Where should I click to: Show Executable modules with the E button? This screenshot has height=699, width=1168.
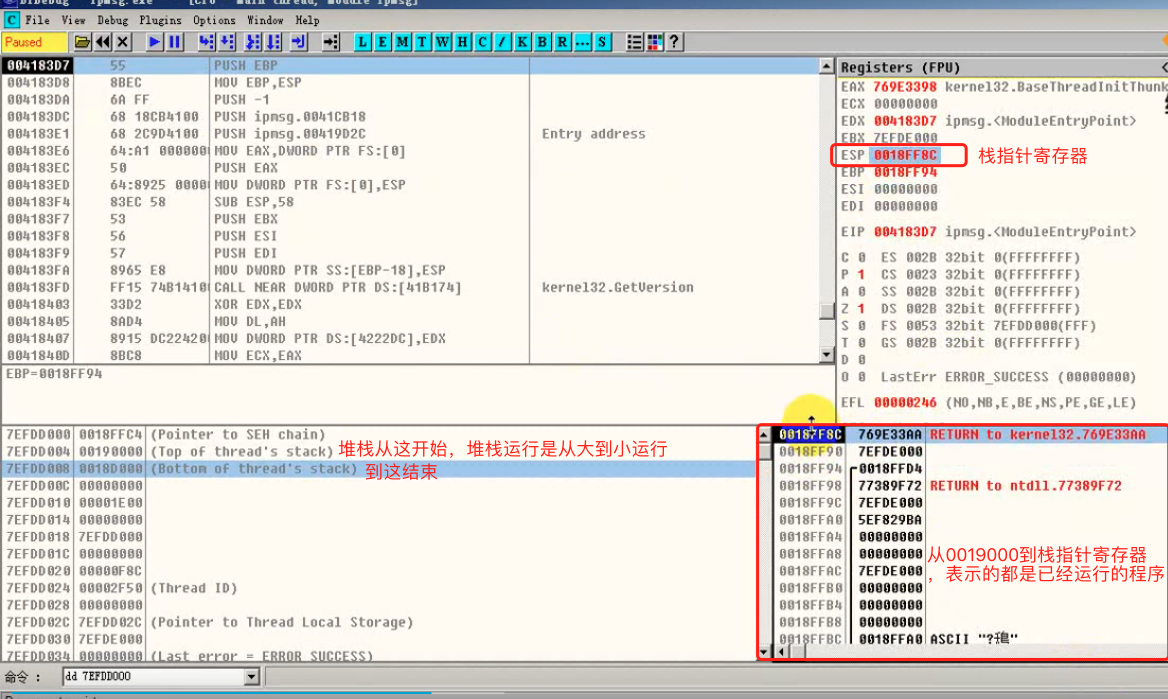click(382, 42)
